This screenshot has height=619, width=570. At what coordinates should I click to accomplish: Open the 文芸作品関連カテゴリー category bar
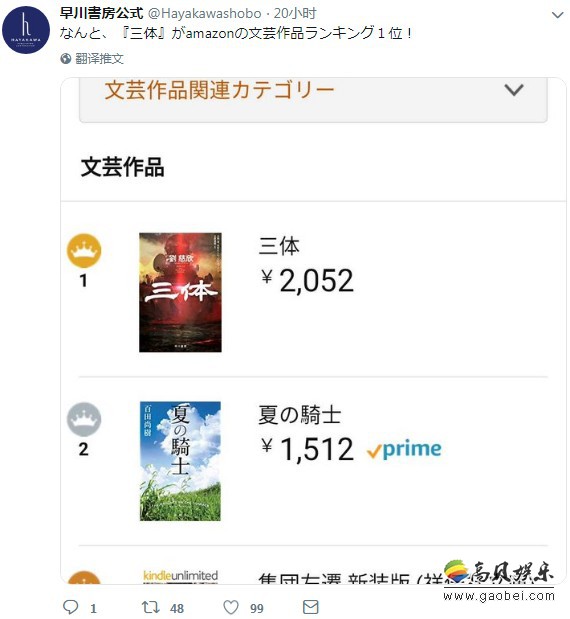point(313,100)
